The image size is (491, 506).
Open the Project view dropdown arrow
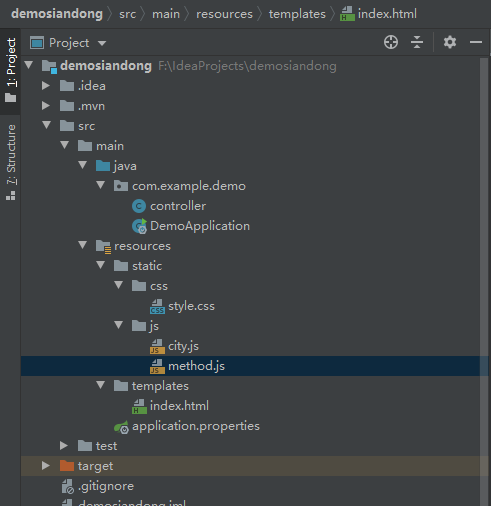(102, 43)
